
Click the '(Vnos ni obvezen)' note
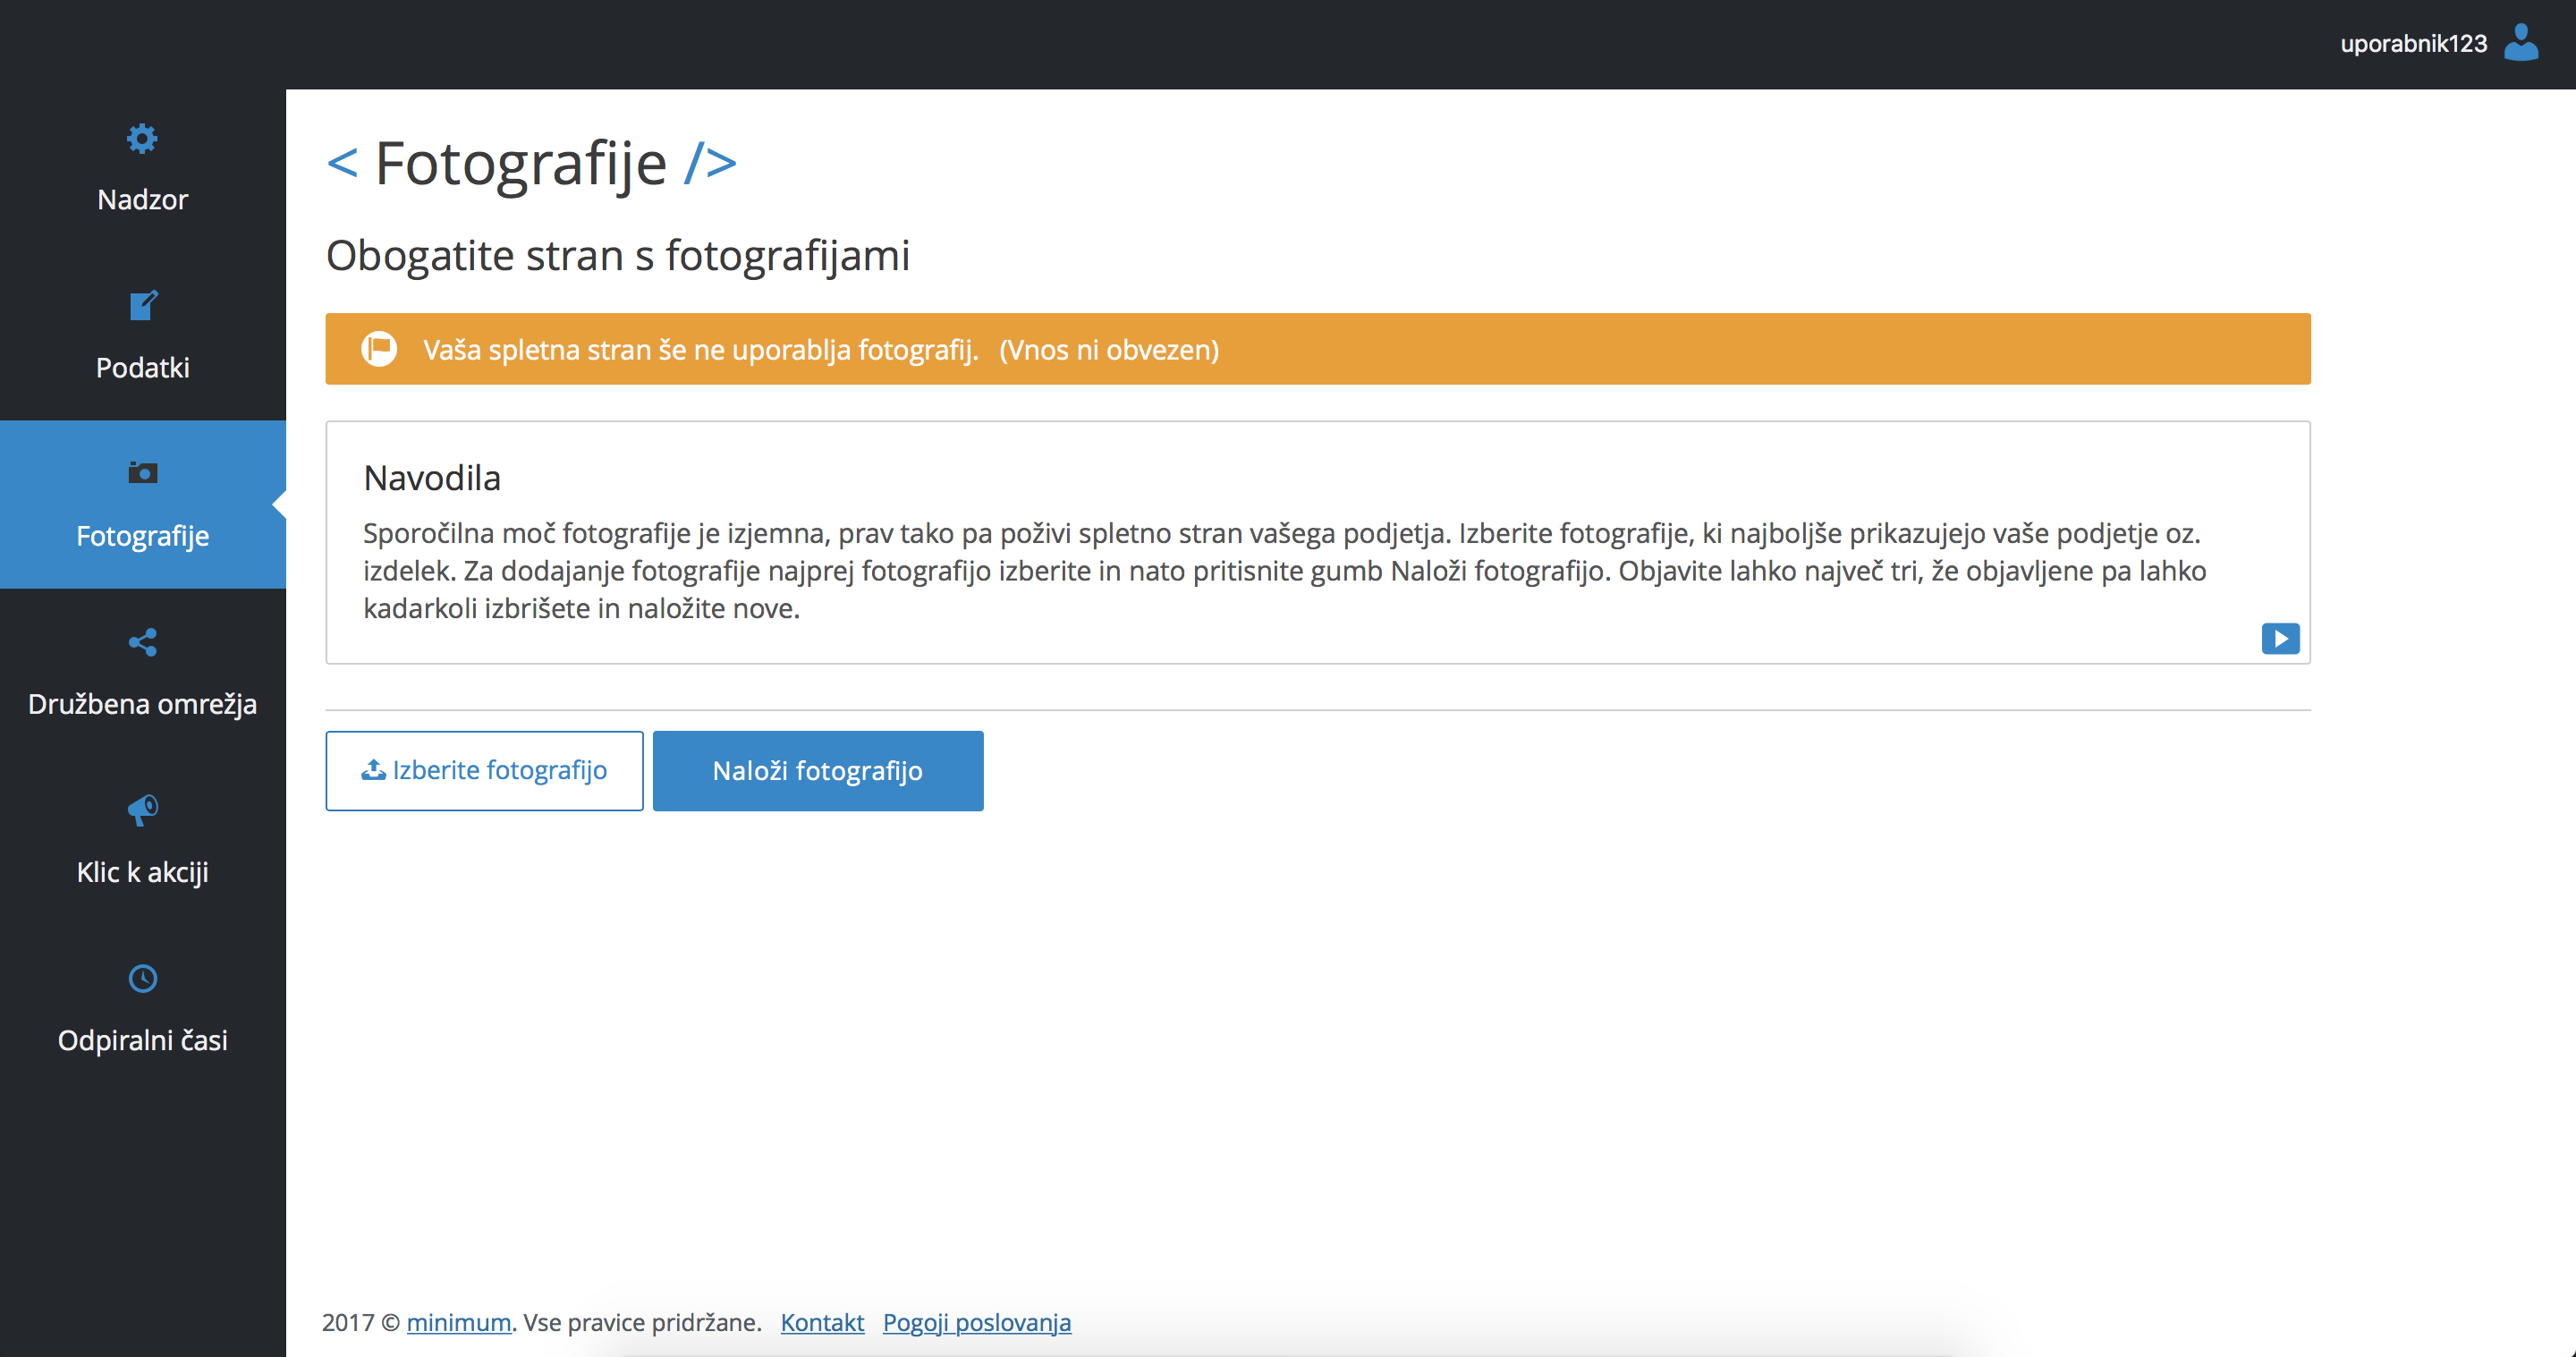click(1109, 350)
